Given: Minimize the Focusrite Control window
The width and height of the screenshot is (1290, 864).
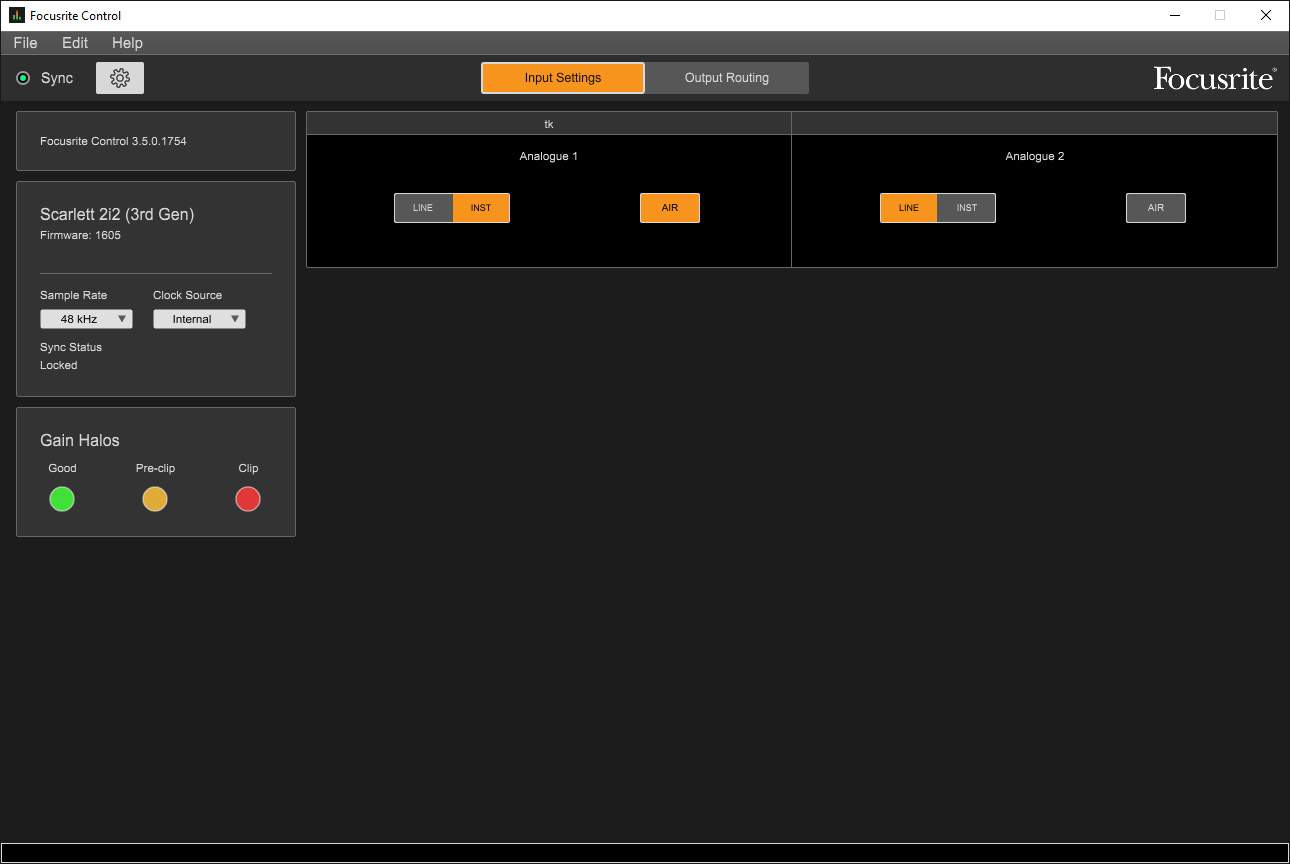Looking at the screenshot, I should 1174,15.
